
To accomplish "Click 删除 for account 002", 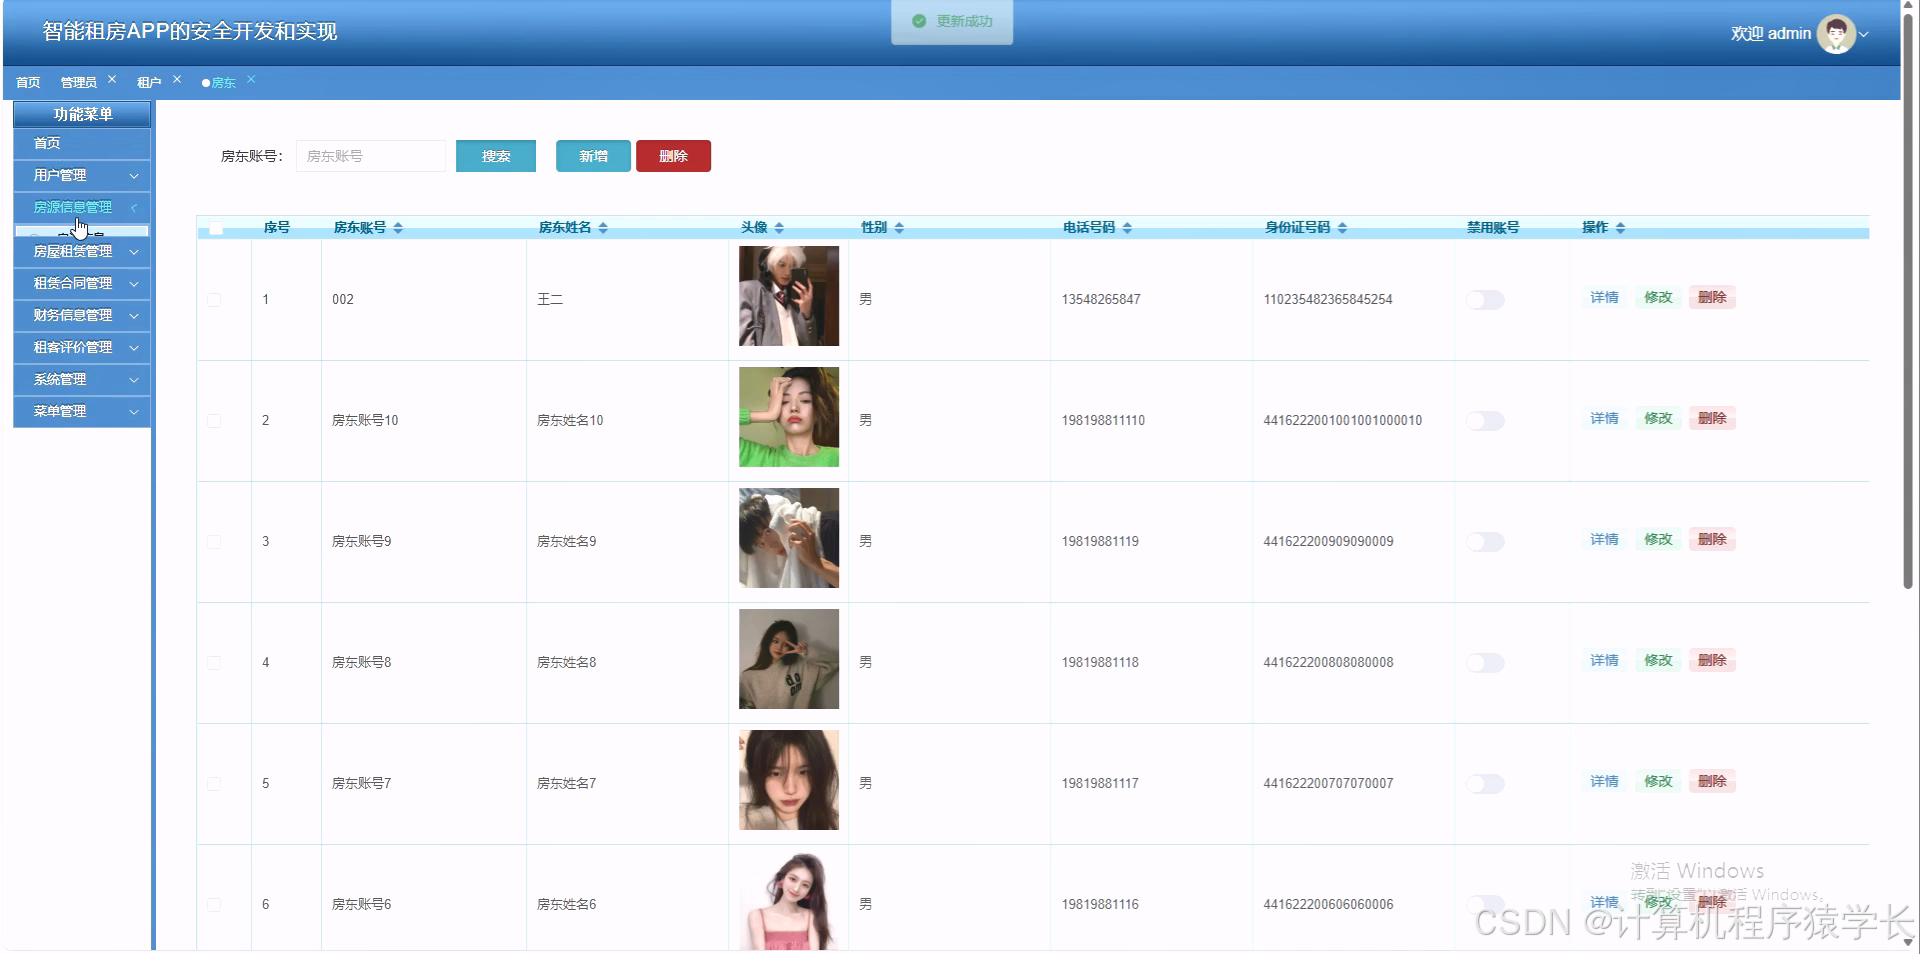I will (x=1712, y=297).
